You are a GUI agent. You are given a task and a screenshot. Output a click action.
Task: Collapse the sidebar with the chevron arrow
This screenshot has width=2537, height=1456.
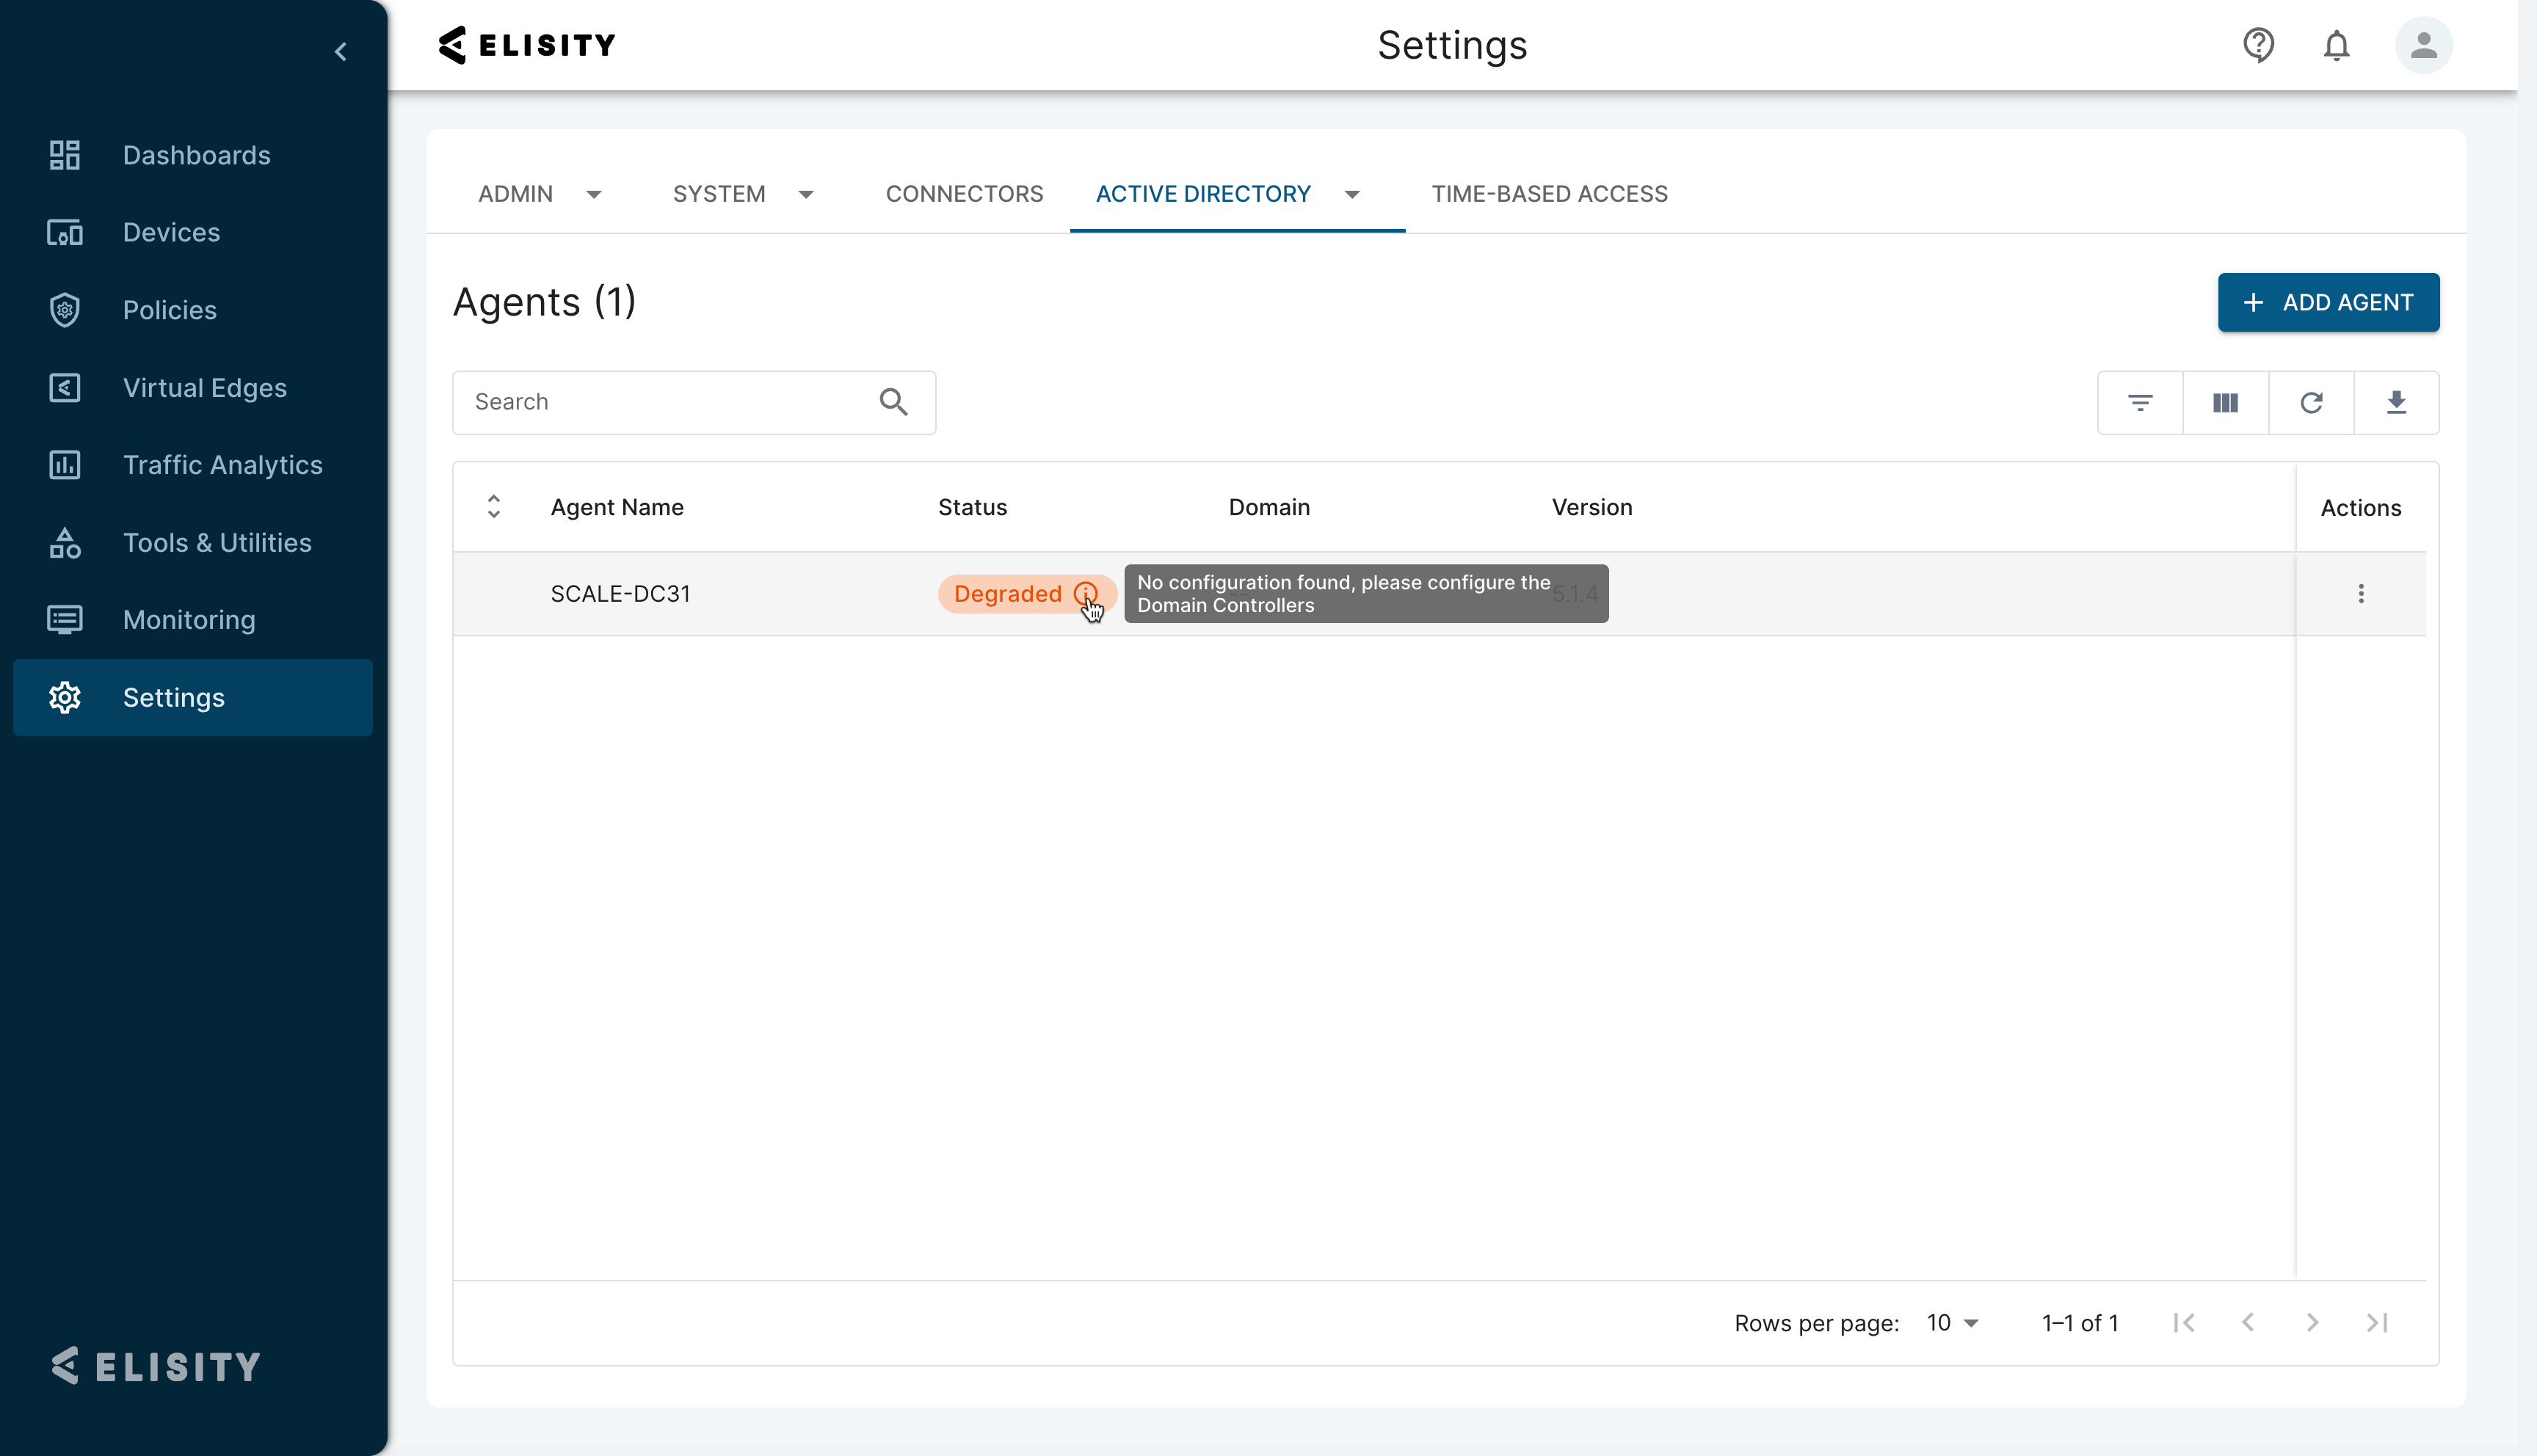341,52
